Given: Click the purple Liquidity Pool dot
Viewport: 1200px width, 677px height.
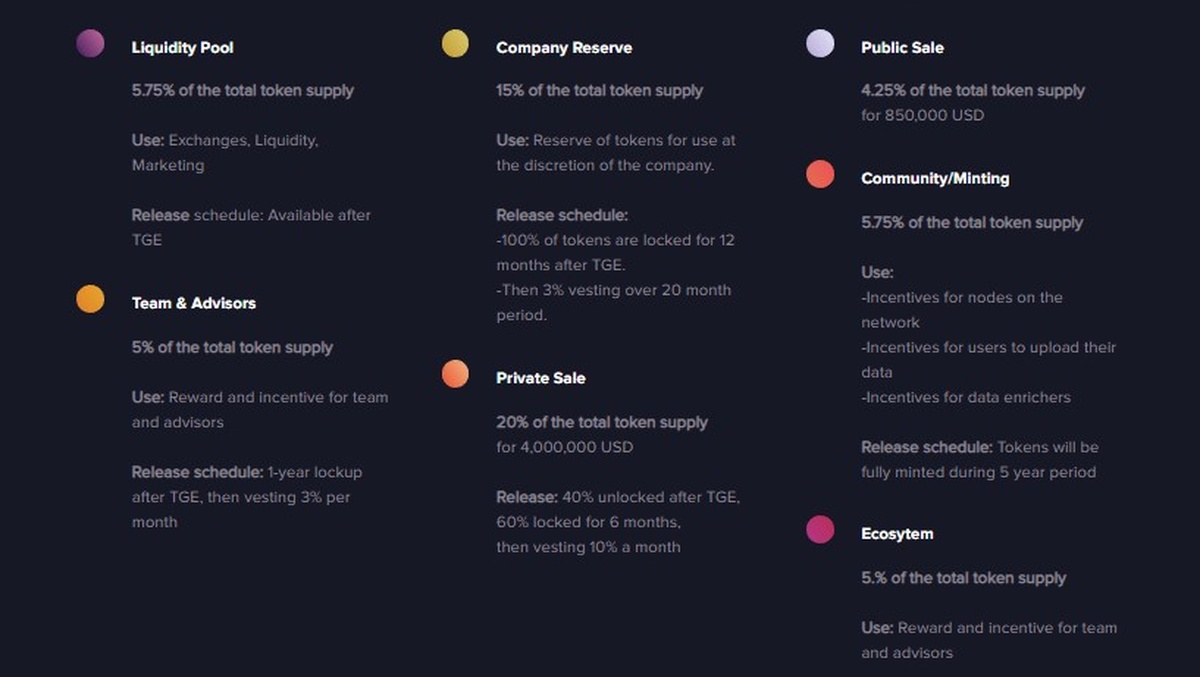Looking at the screenshot, I should (x=90, y=44).
